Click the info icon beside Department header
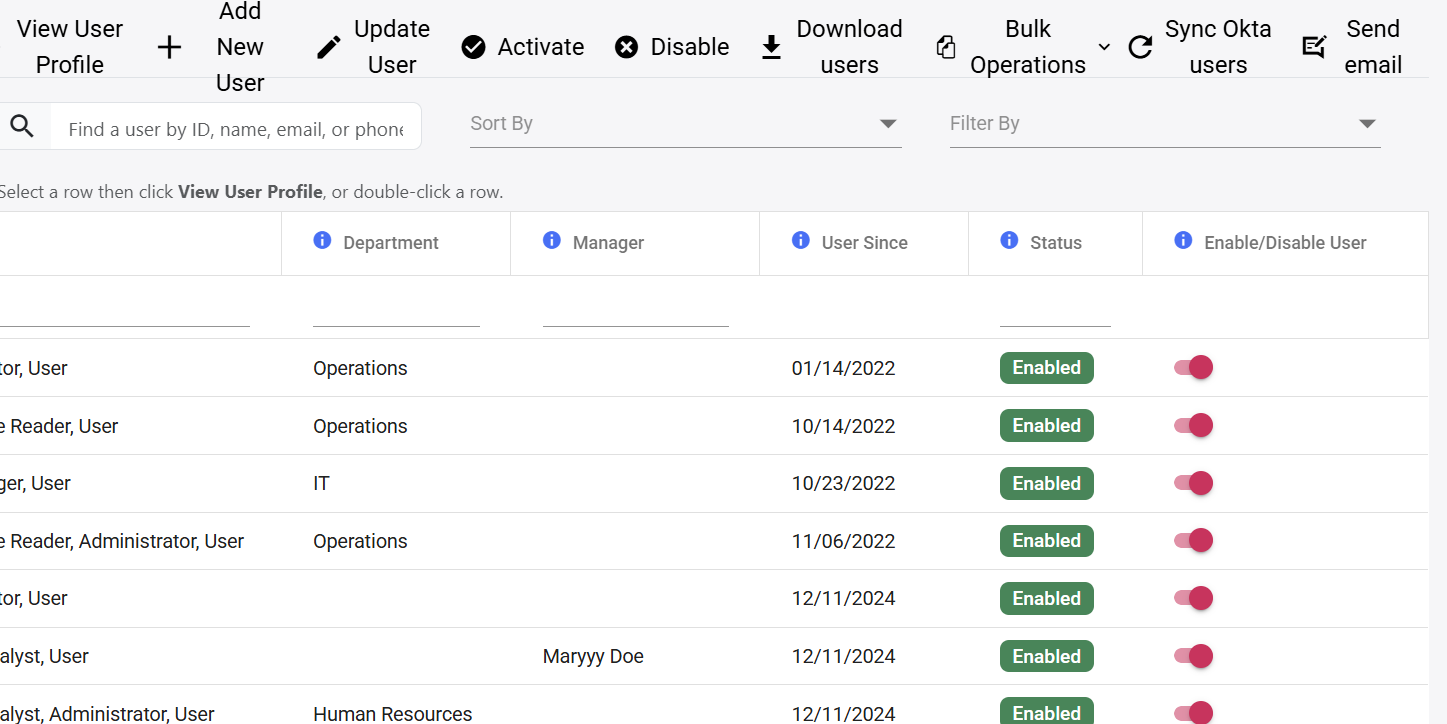1447x724 pixels. point(322,241)
